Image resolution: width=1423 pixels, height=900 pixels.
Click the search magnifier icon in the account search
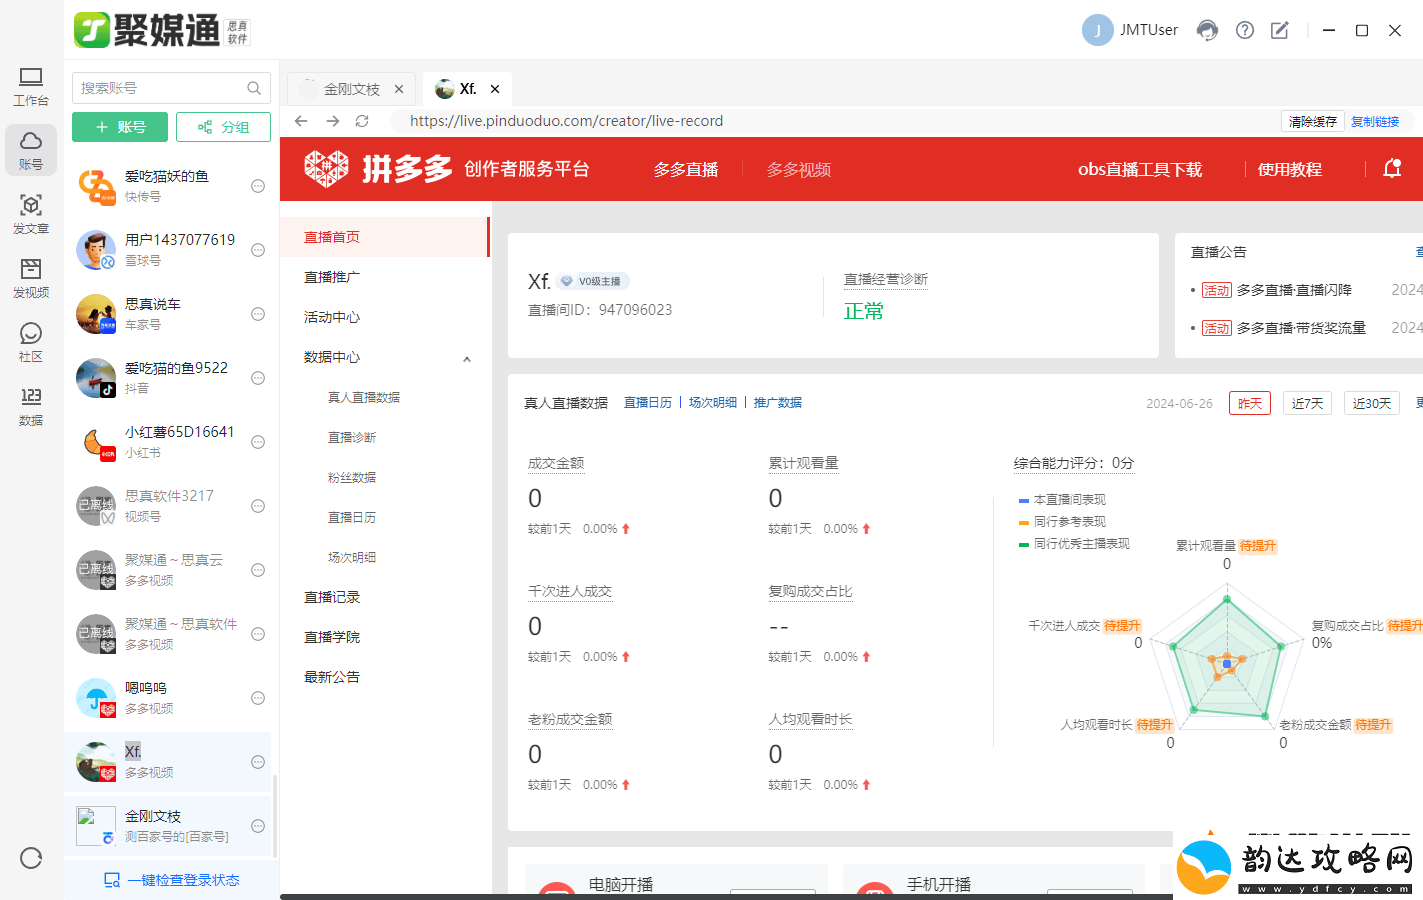(254, 88)
